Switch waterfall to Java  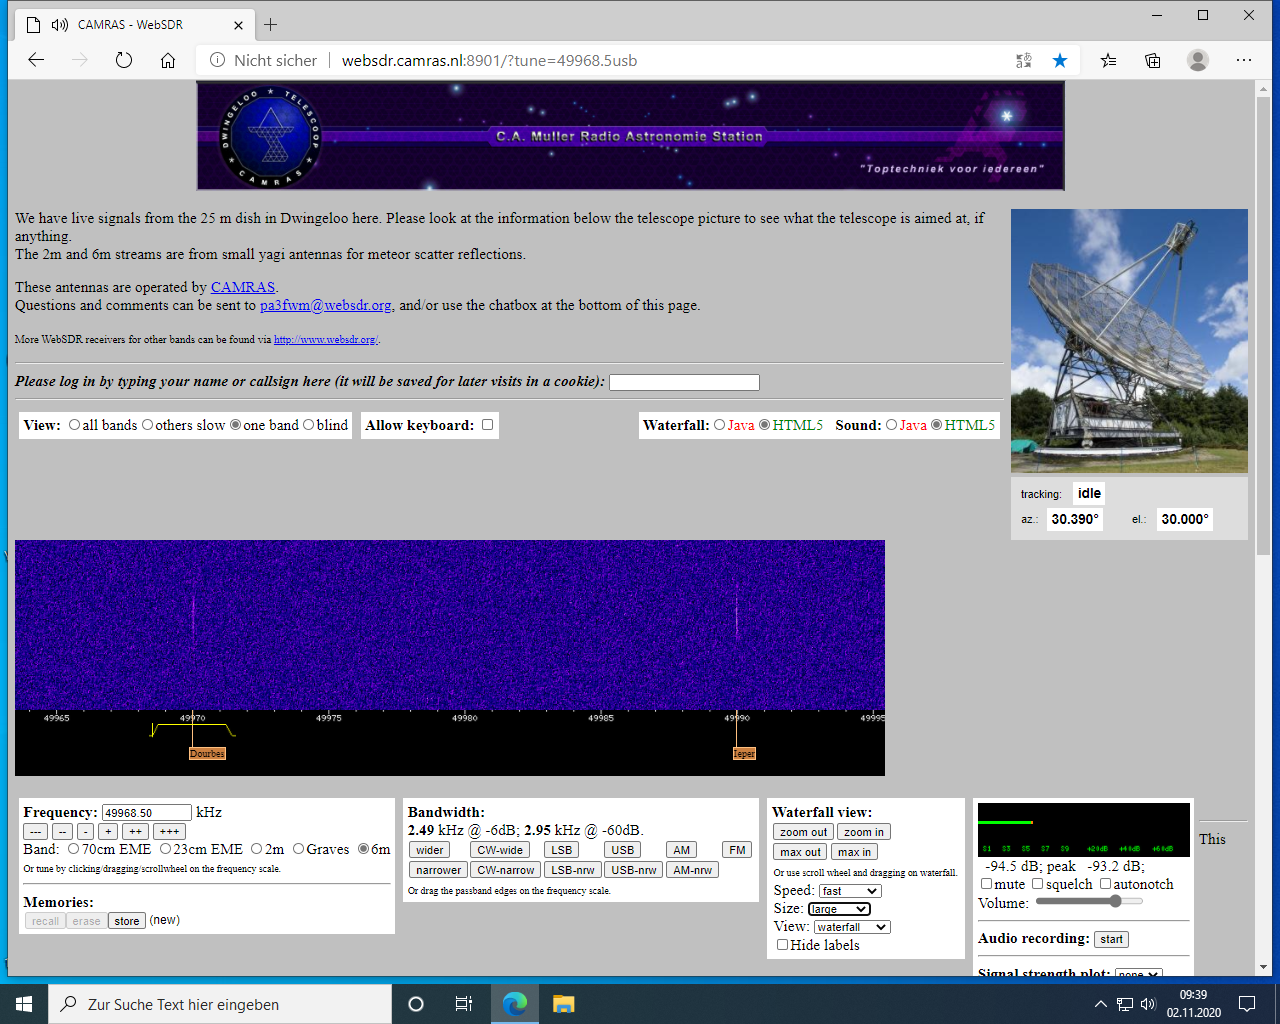point(719,425)
